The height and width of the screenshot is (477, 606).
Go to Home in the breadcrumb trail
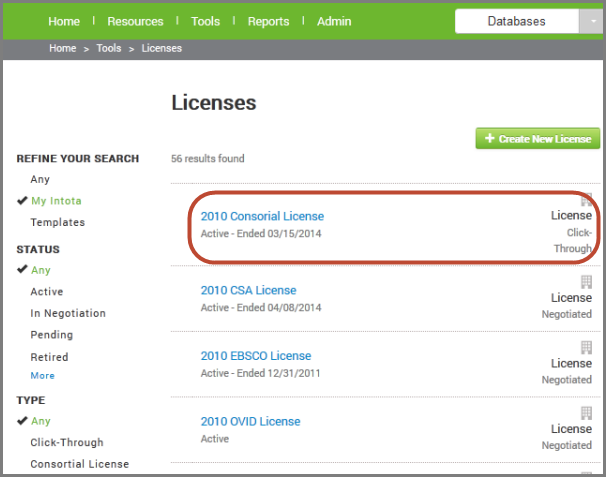pyautogui.click(x=63, y=48)
